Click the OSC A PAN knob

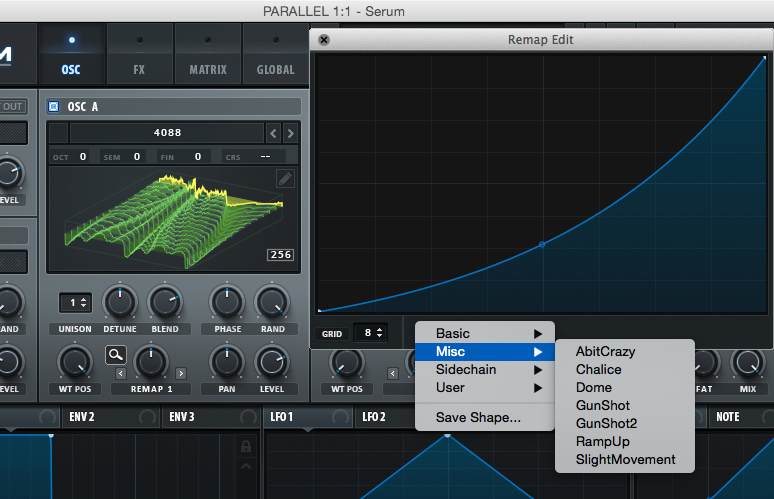click(227, 362)
